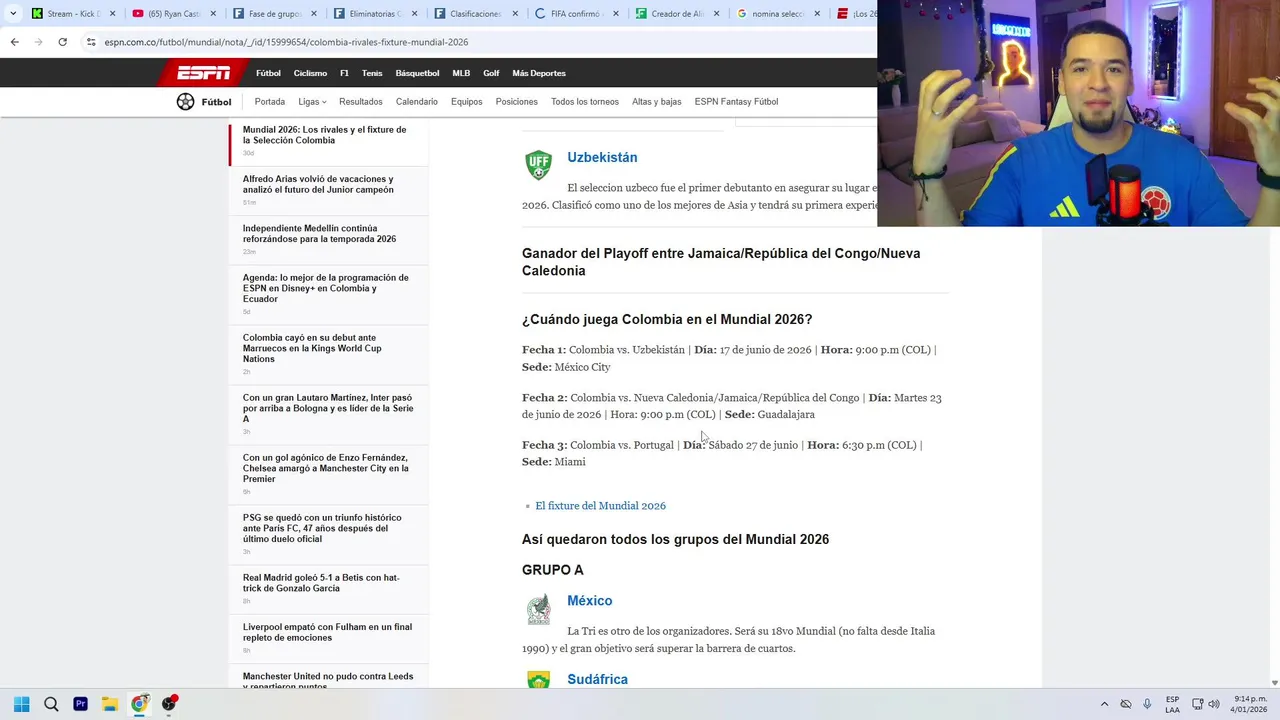Open ESPN Fantasy Fútbol link
This screenshot has width=1280, height=720.
pyautogui.click(x=736, y=102)
